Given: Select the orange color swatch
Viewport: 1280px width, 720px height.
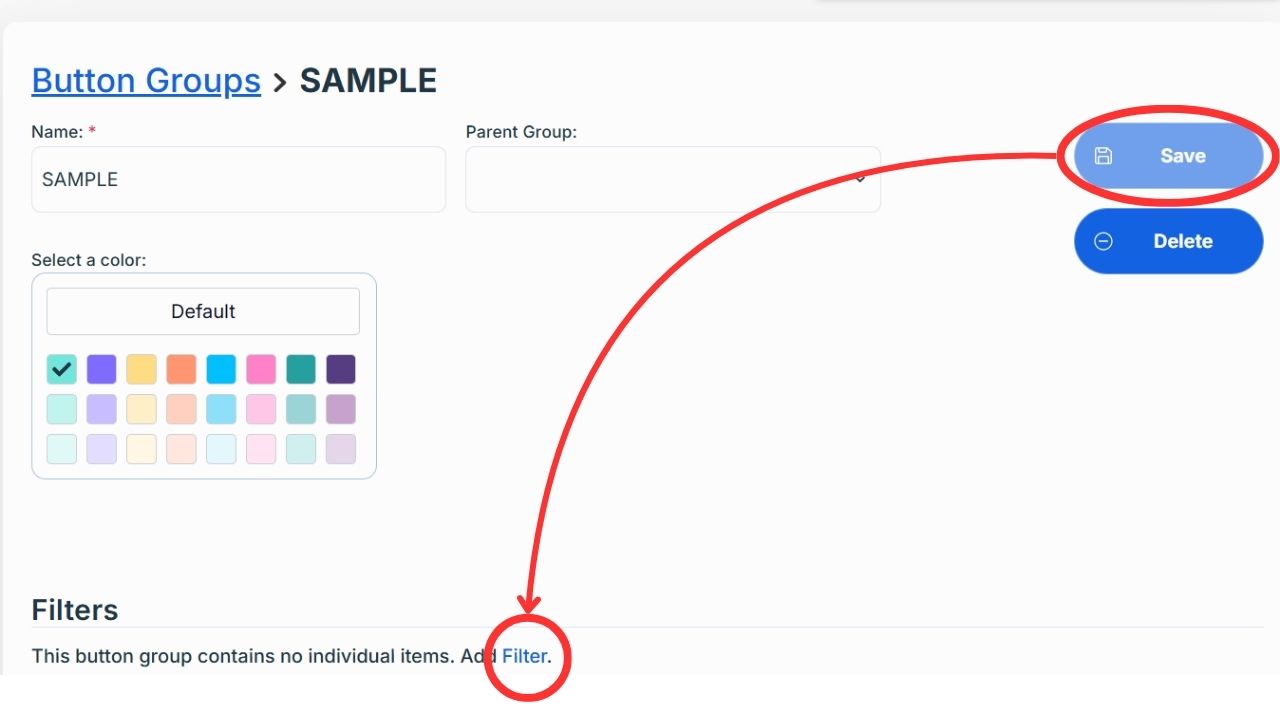Looking at the screenshot, I should [182, 369].
